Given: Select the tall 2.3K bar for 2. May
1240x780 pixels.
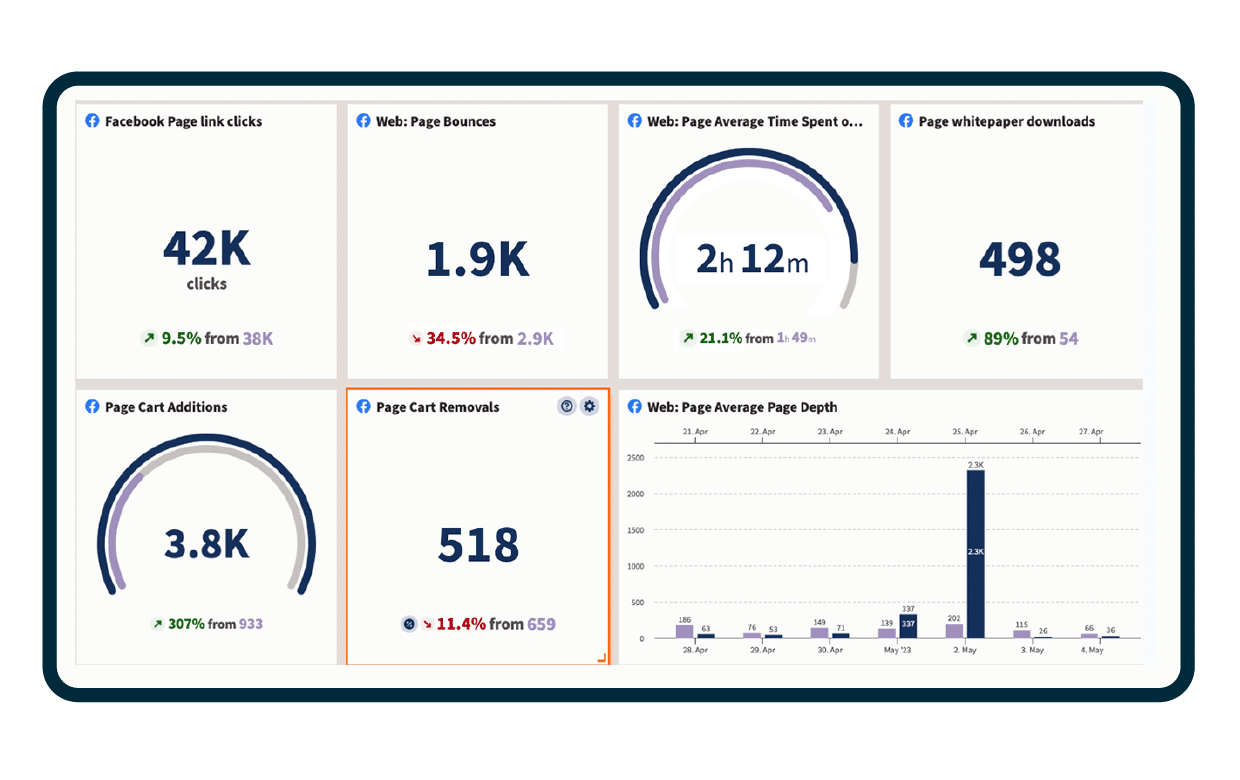Looking at the screenshot, I should (975, 554).
